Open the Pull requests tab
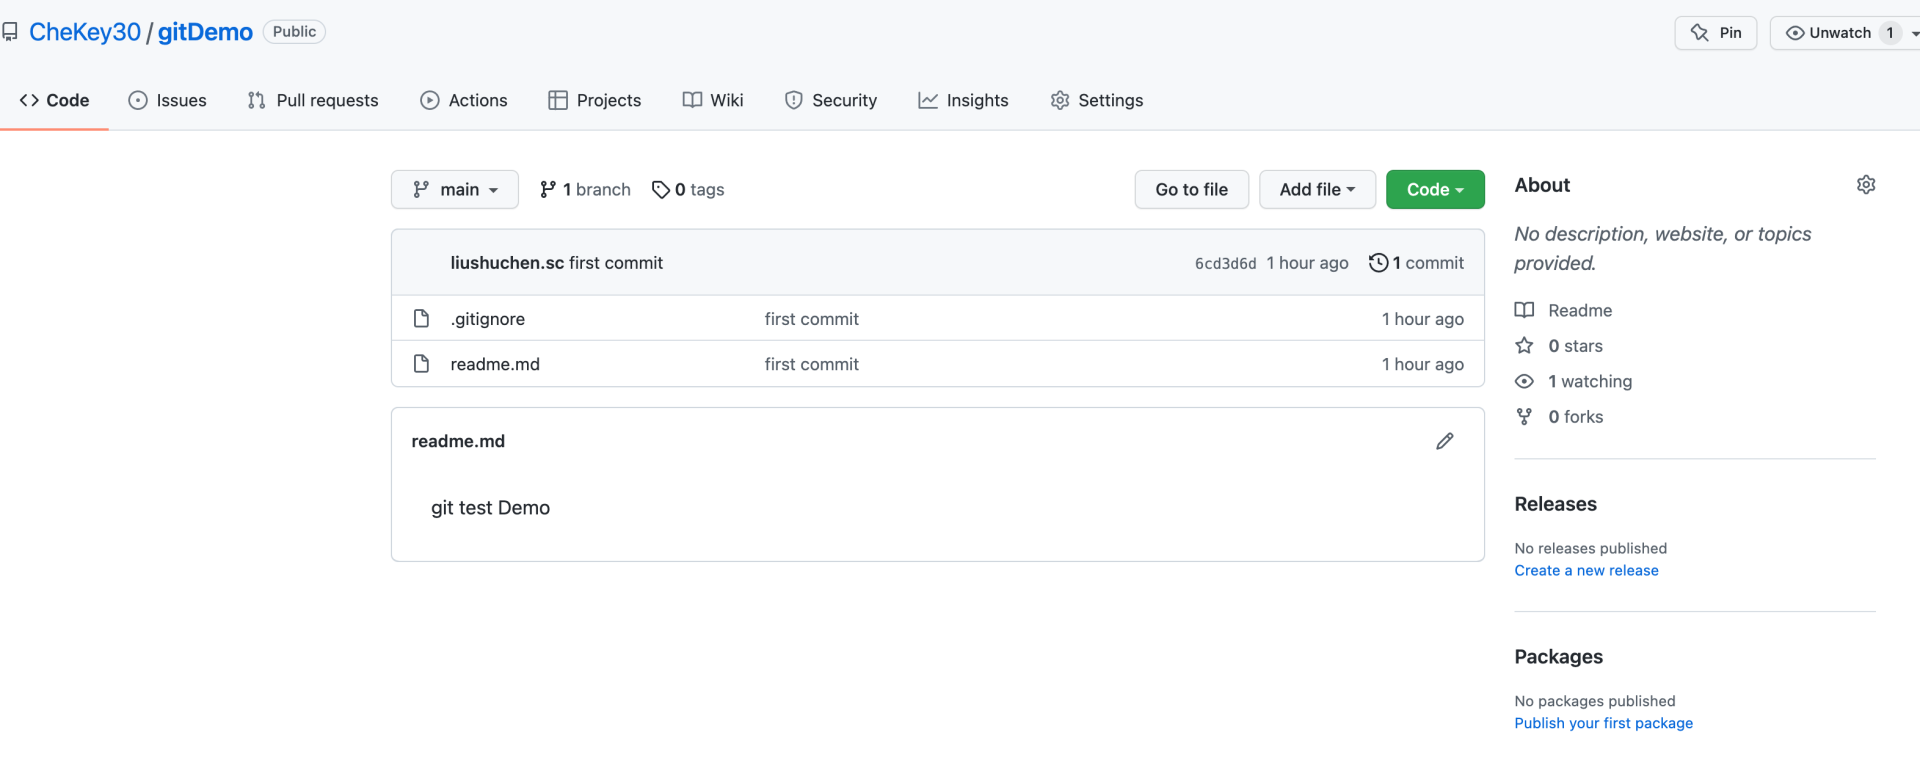Image resolution: width=1920 pixels, height=771 pixels. pos(313,100)
